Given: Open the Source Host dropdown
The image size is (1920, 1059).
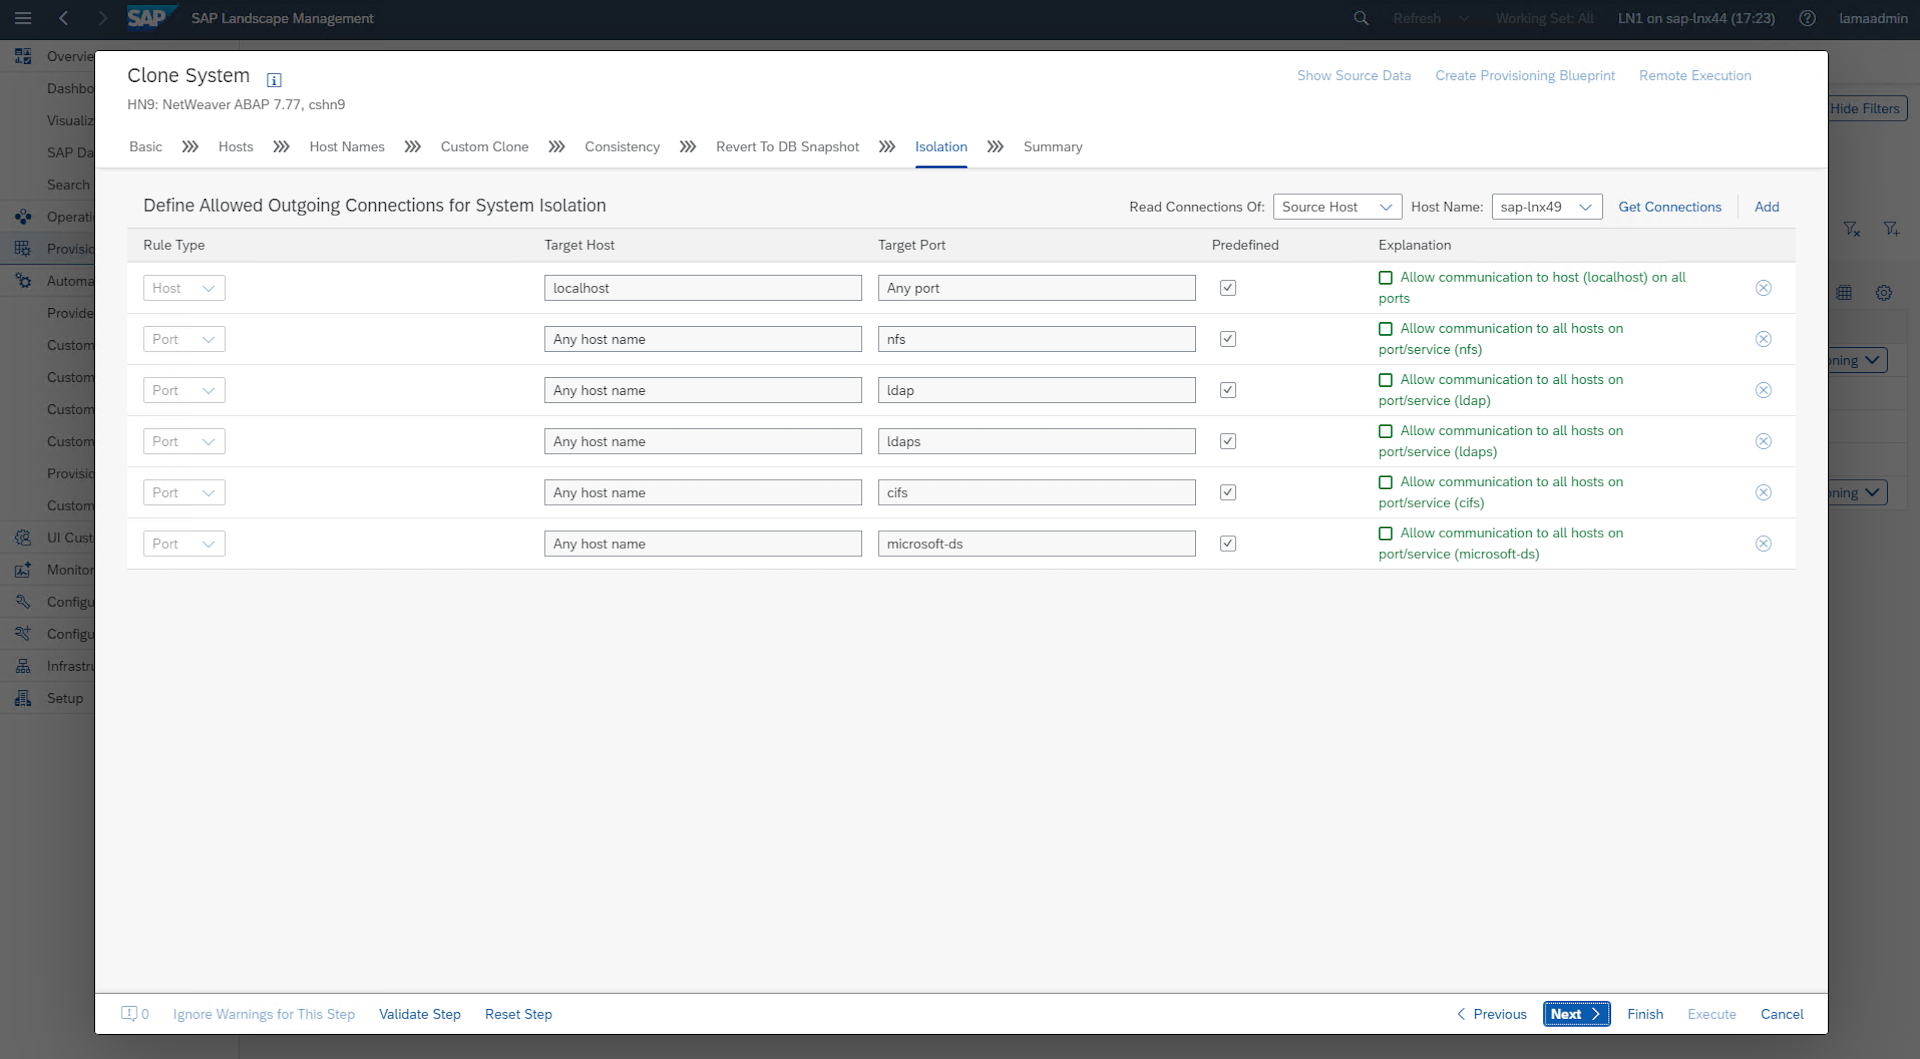Looking at the screenshot, I should click(1336, 207).
